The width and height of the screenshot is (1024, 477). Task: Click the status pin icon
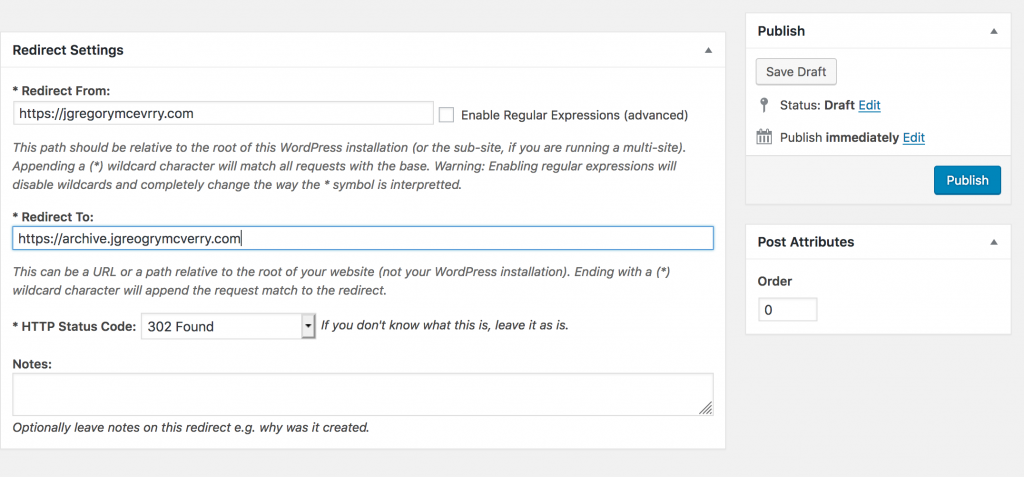point(764,105)
